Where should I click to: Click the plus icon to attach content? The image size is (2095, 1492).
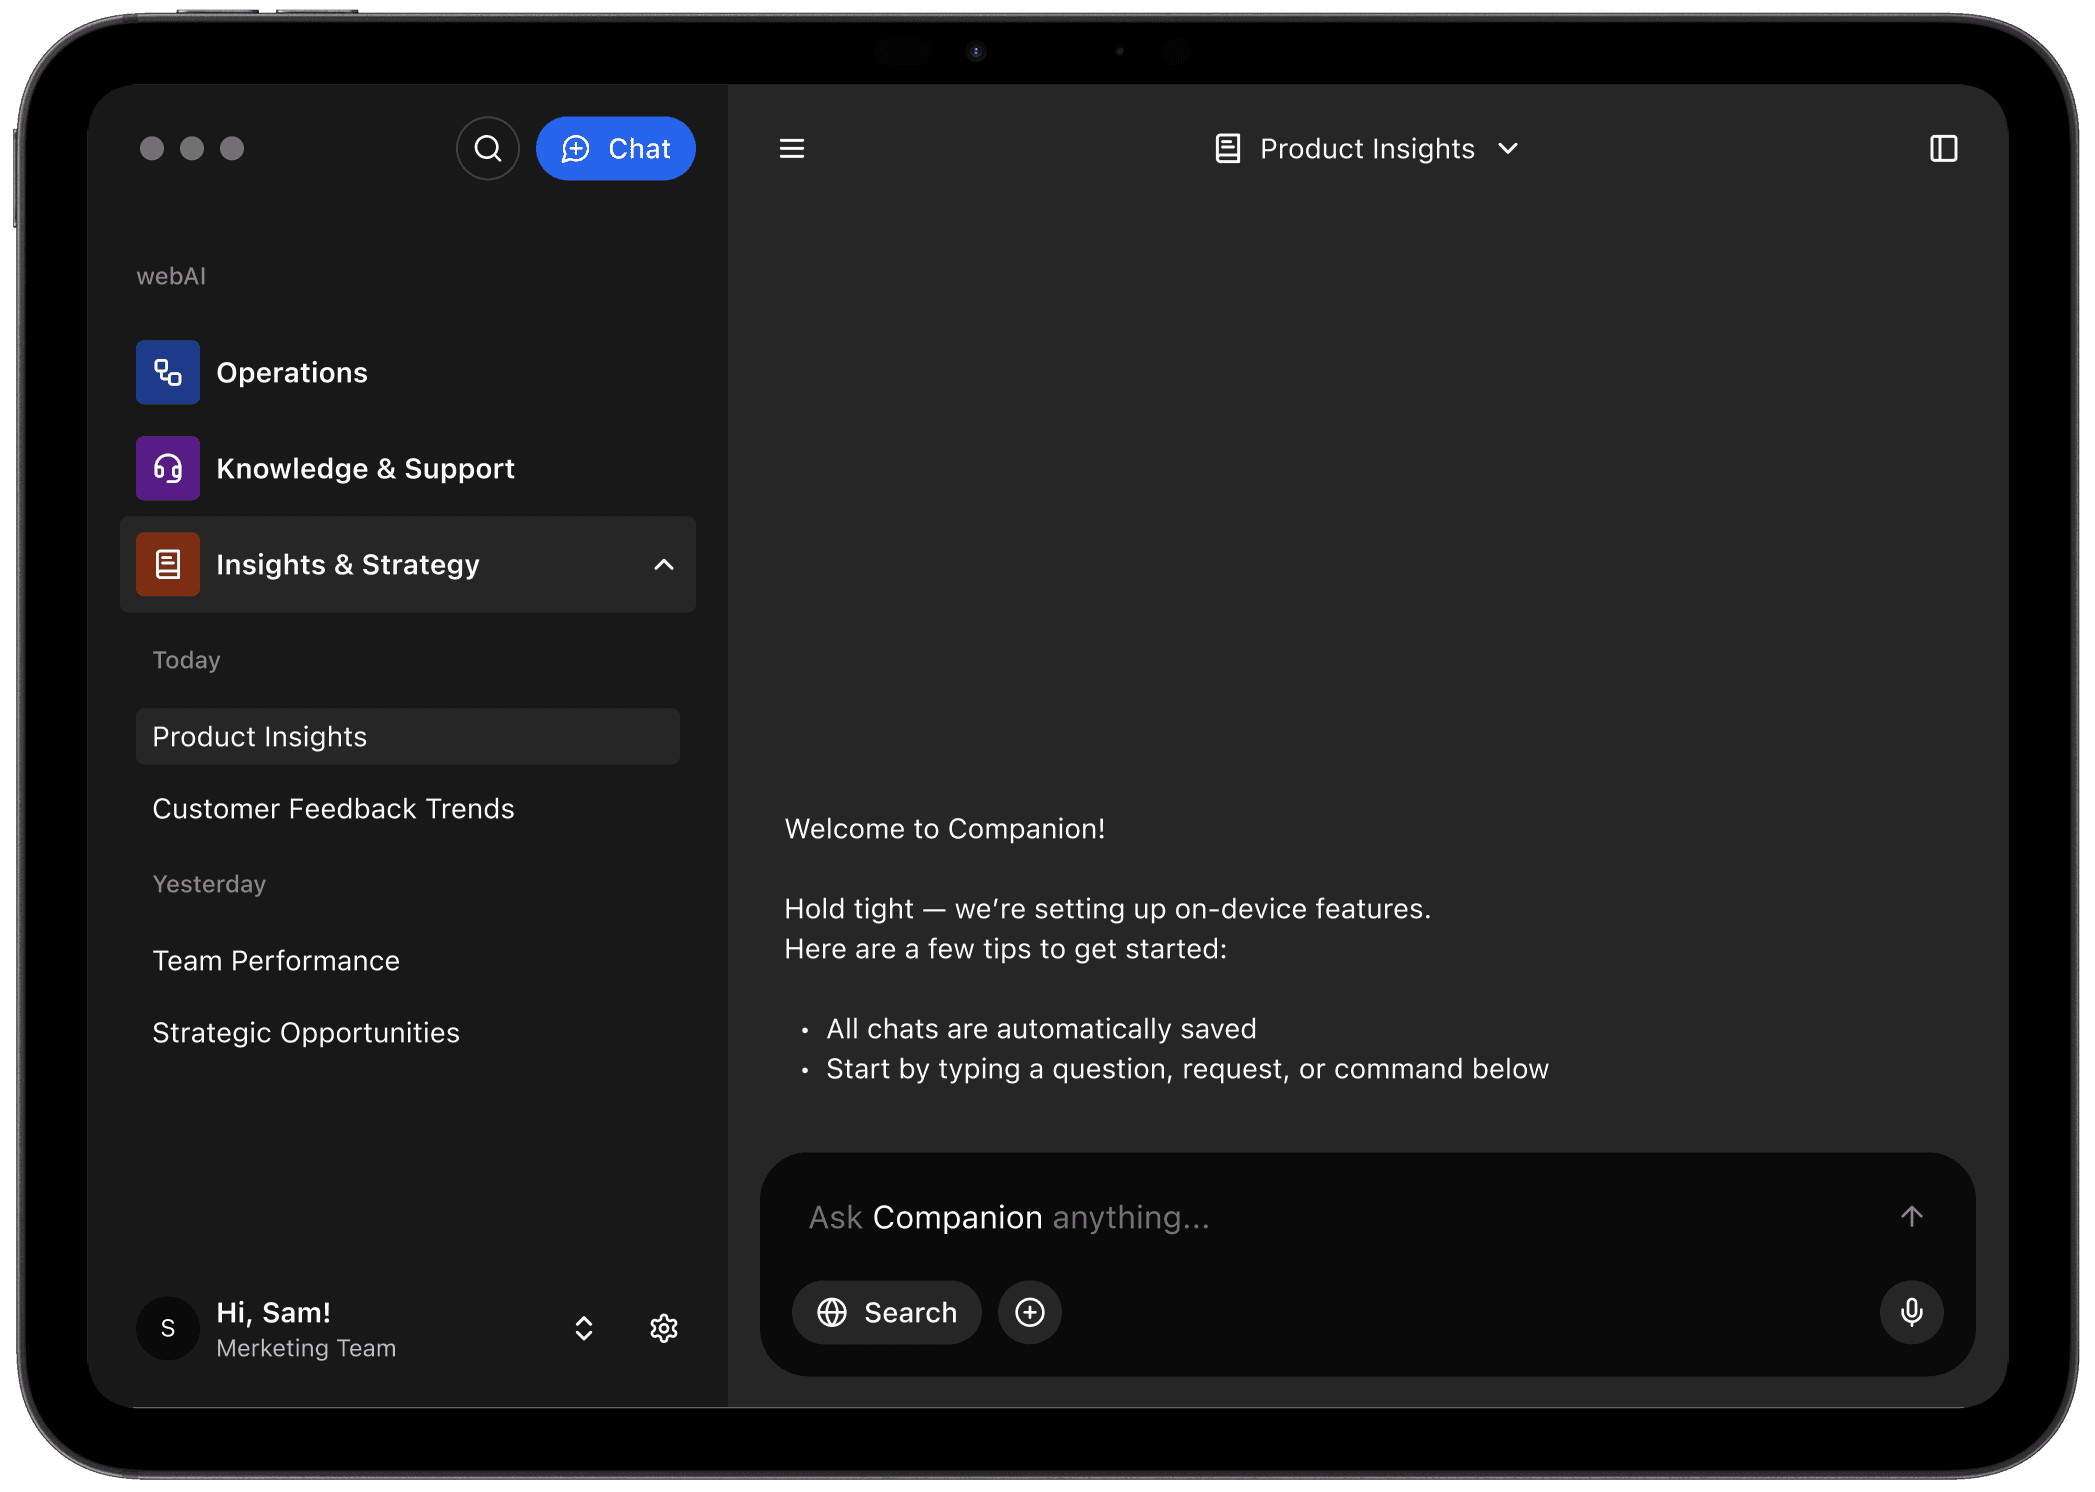[x=1029, y=1312]
